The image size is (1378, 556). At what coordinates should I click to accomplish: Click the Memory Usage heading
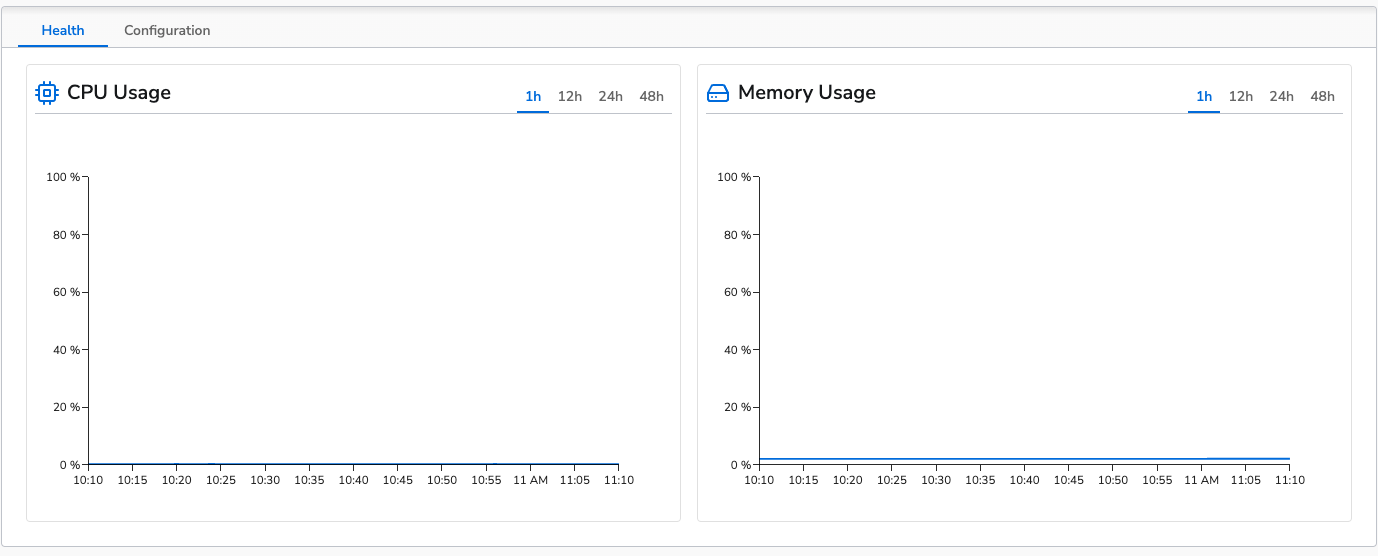coord(807,93)
